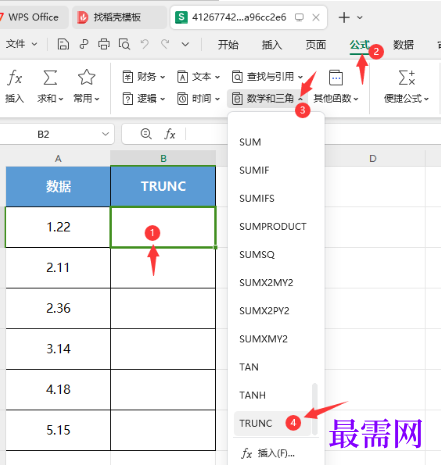Click the formula bar input area
The image size is (441, 465).
point(207,134)
